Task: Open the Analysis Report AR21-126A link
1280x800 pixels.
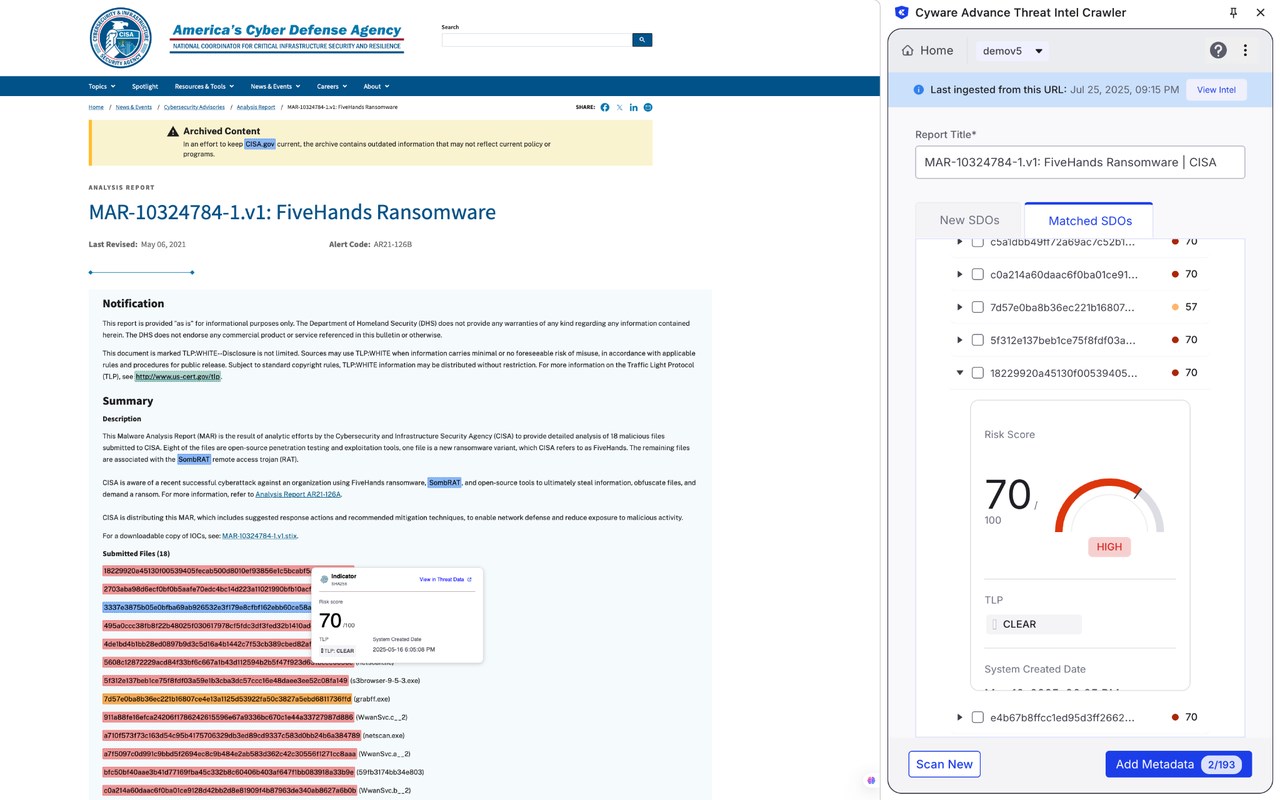Action: tap(298, 494)
